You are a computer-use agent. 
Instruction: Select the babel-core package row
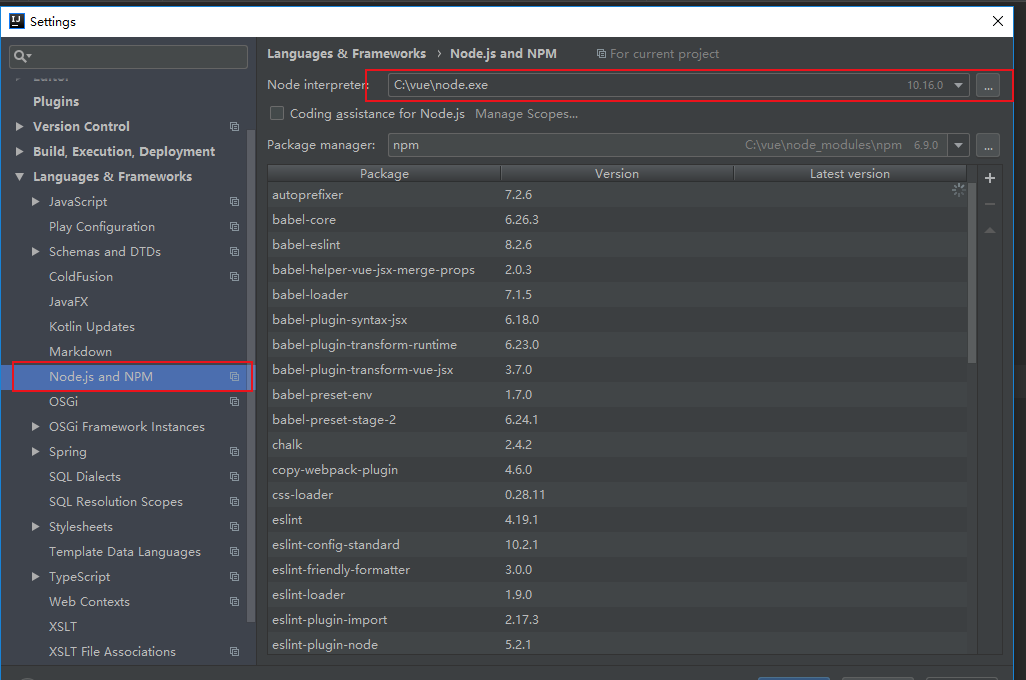coord(617,220)
